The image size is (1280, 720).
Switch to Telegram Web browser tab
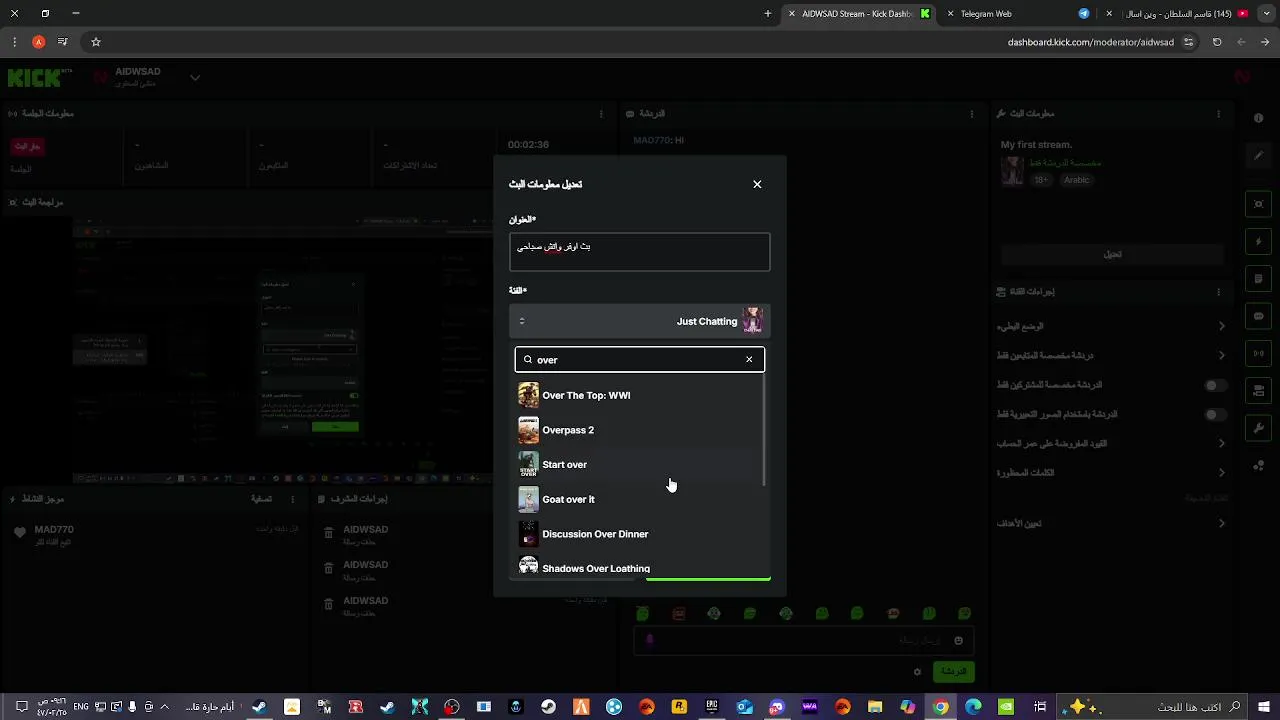(x=1024, y=14)
